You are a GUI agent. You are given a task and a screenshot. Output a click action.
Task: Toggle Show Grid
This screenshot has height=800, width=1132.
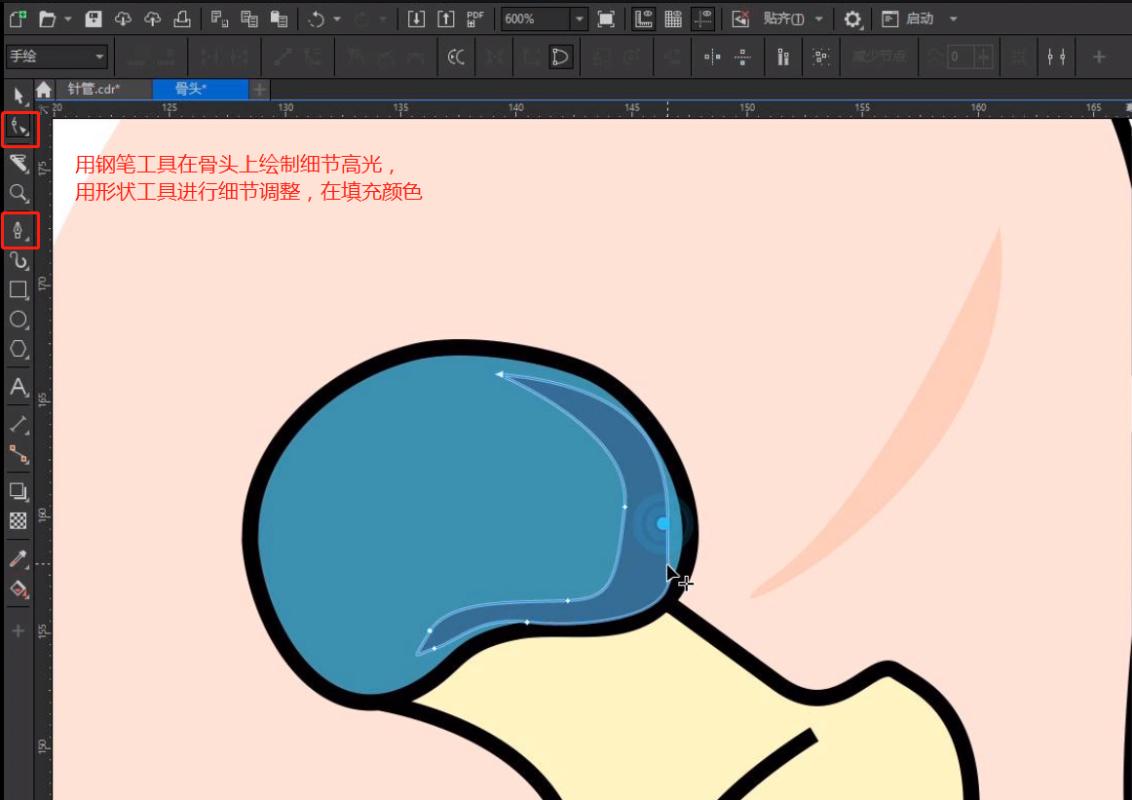coord(673,19)
